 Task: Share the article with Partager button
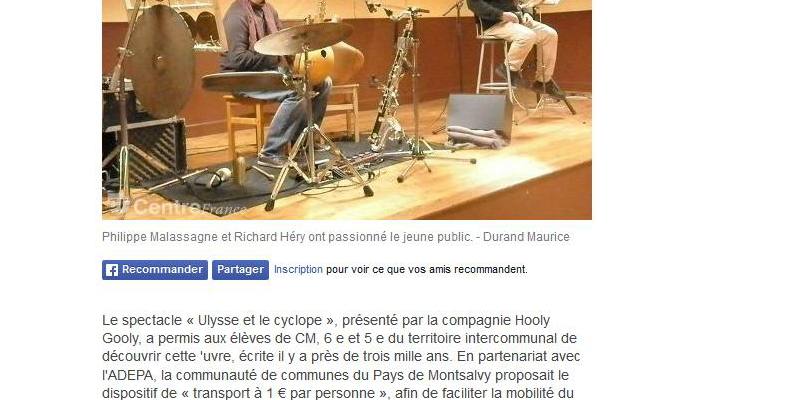(x=241, y=270)
